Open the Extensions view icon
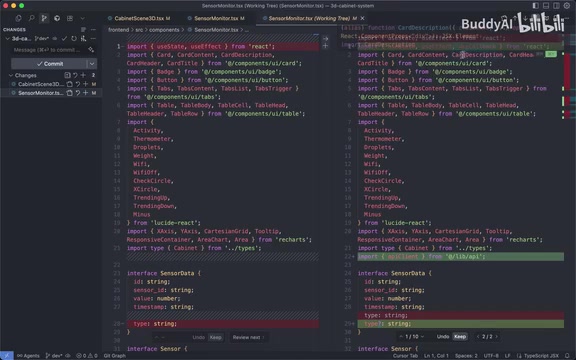Image resolution: width=576 pixels, height=360 pixels. [x=57, y=18]
